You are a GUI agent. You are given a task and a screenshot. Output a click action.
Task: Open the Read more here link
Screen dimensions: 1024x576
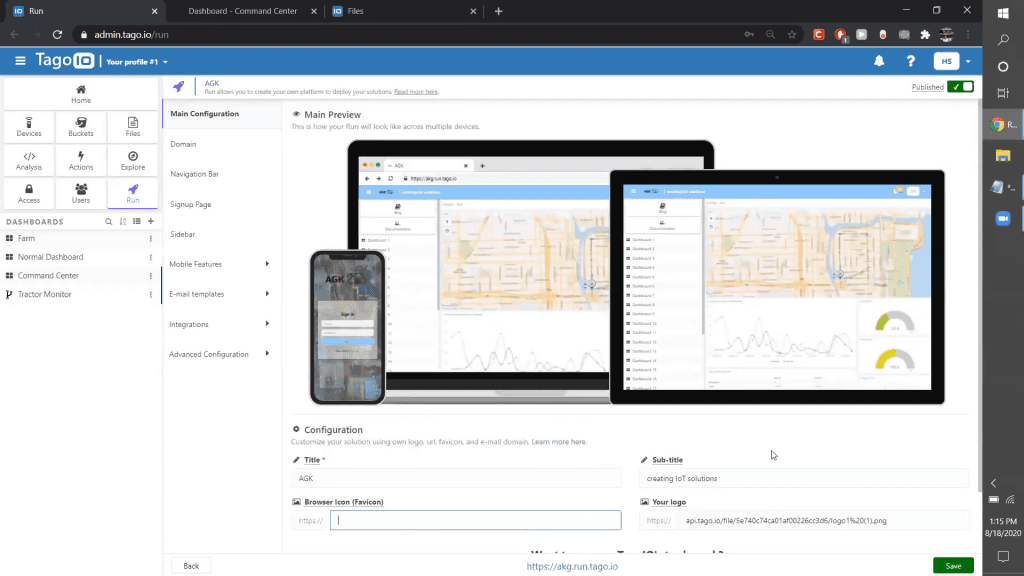(x=416, y=92)
